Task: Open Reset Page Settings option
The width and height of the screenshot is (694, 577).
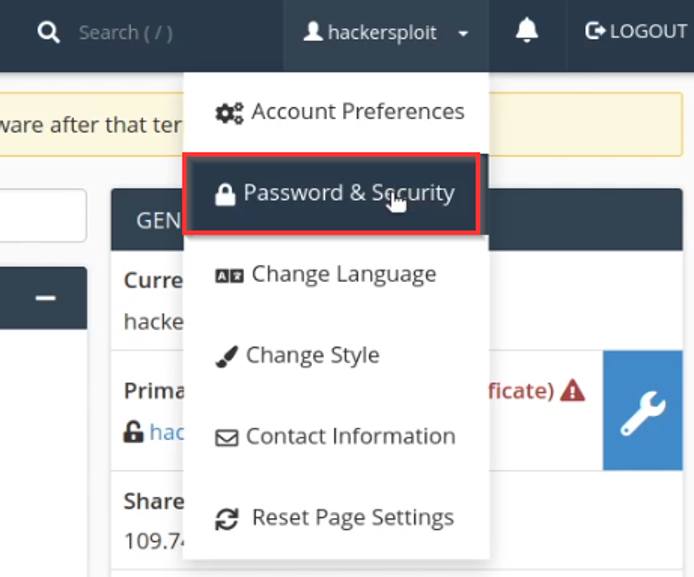Action: pyautogui.click(x=352, y=518)
